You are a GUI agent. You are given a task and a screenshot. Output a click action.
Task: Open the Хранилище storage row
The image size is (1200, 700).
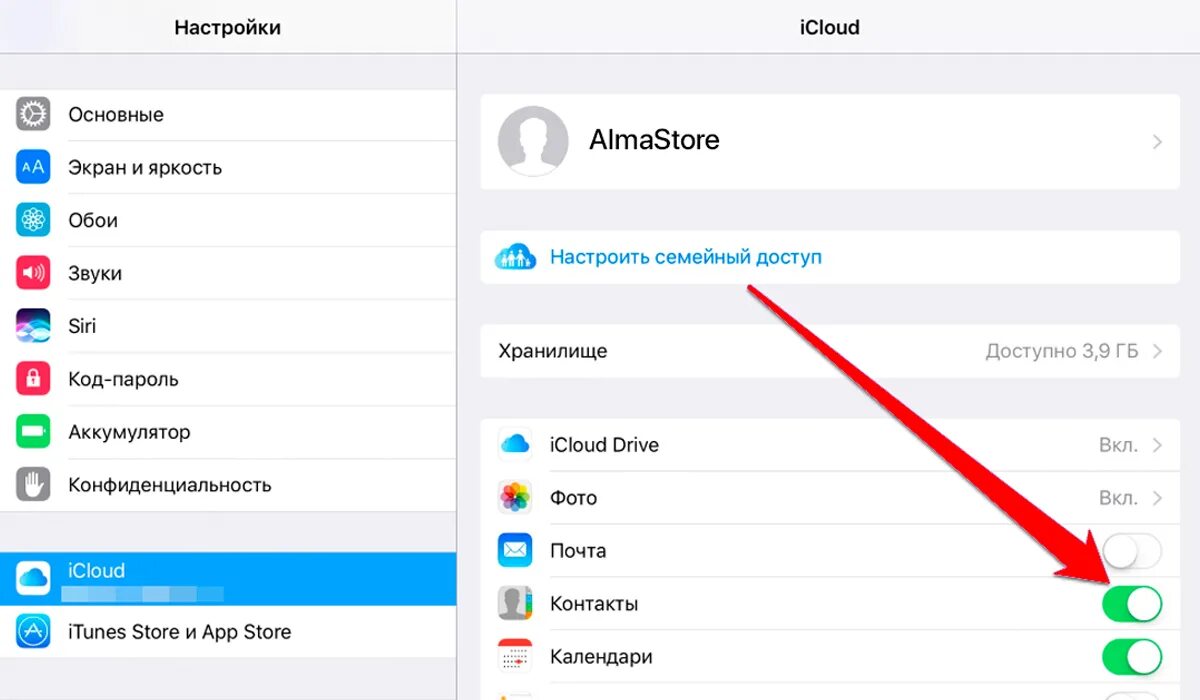click(x=830, y=351)
